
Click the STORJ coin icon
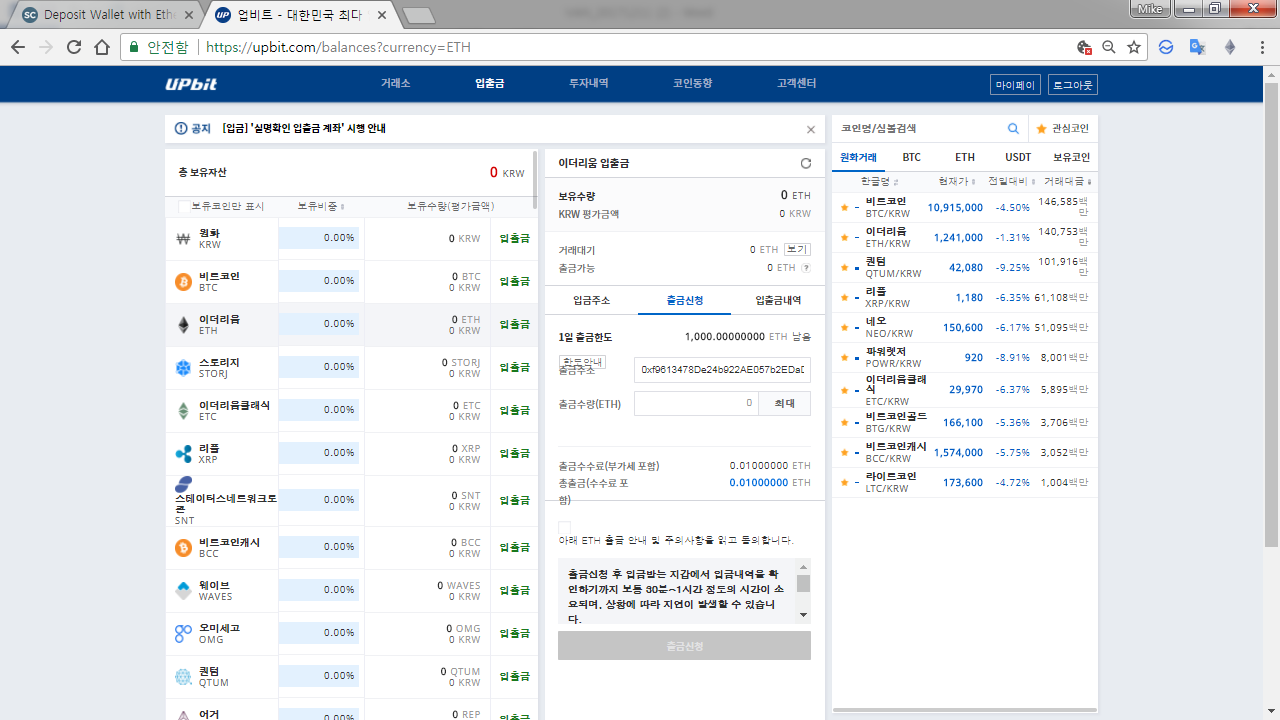point(183,368)
